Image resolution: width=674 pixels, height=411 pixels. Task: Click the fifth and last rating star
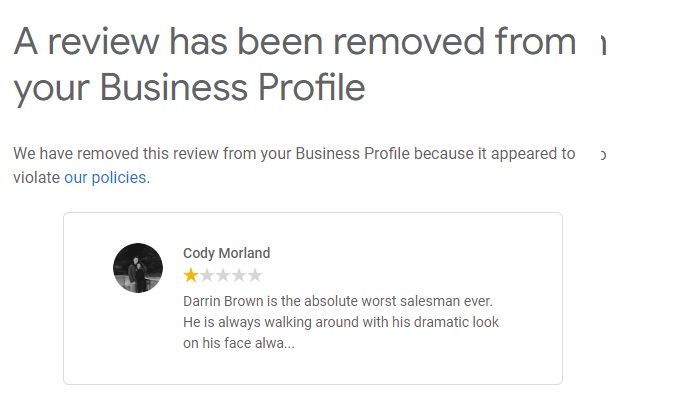tap(255, 275)
